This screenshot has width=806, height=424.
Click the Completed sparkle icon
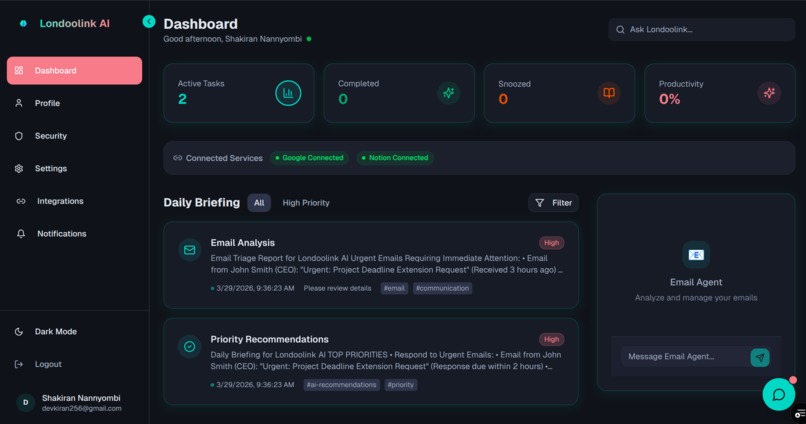point(449,93)
